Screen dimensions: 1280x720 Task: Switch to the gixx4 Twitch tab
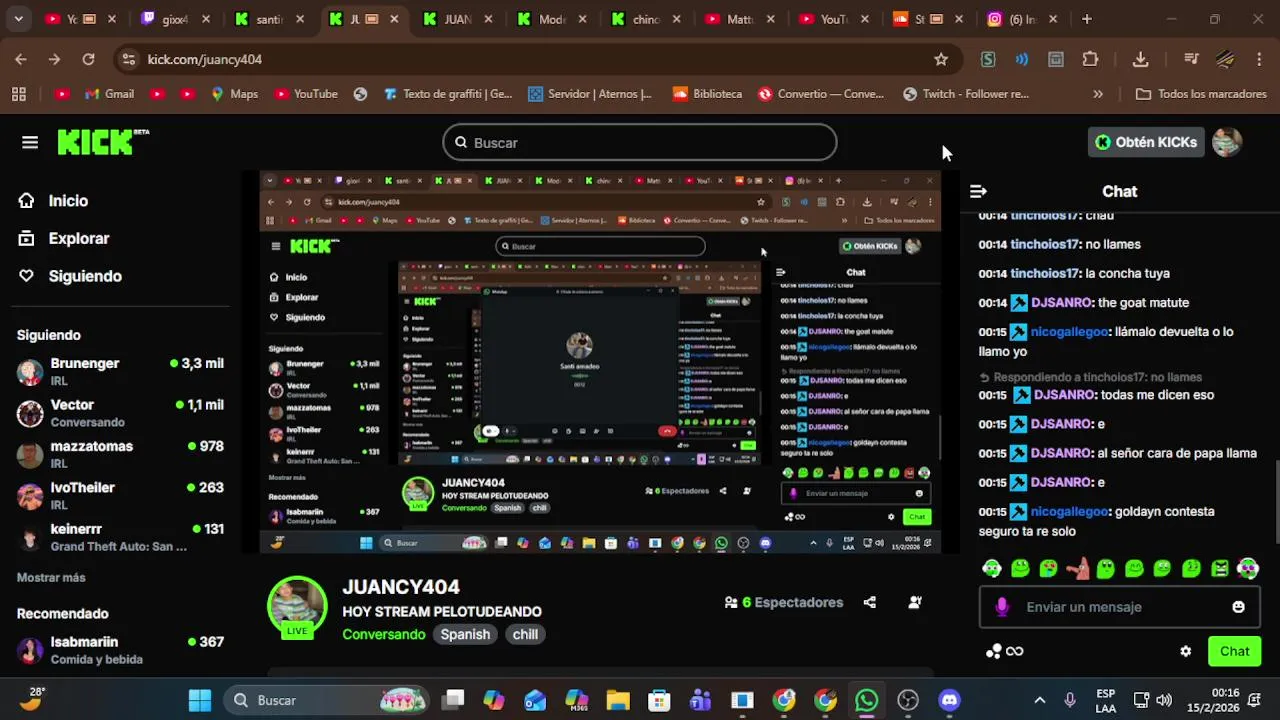[176, 19]
